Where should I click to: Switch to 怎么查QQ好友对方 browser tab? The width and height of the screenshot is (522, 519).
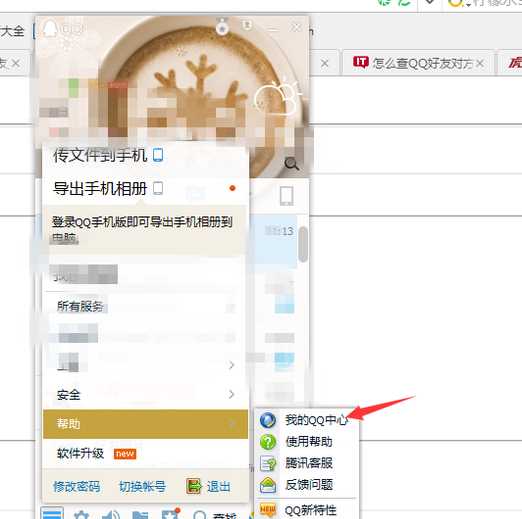click(418, 63)
